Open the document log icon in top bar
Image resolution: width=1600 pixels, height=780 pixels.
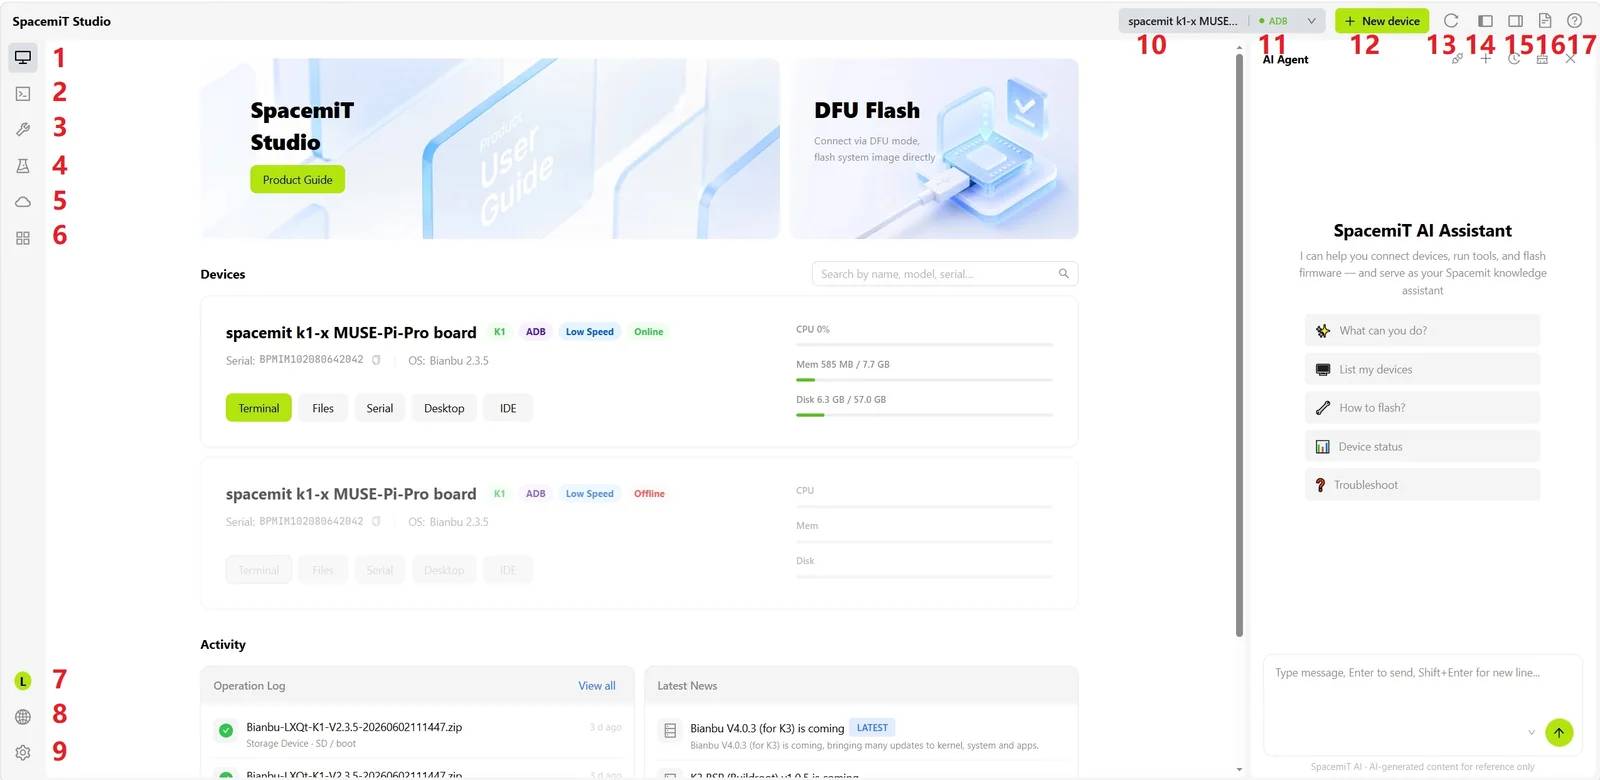point(1545,21)
